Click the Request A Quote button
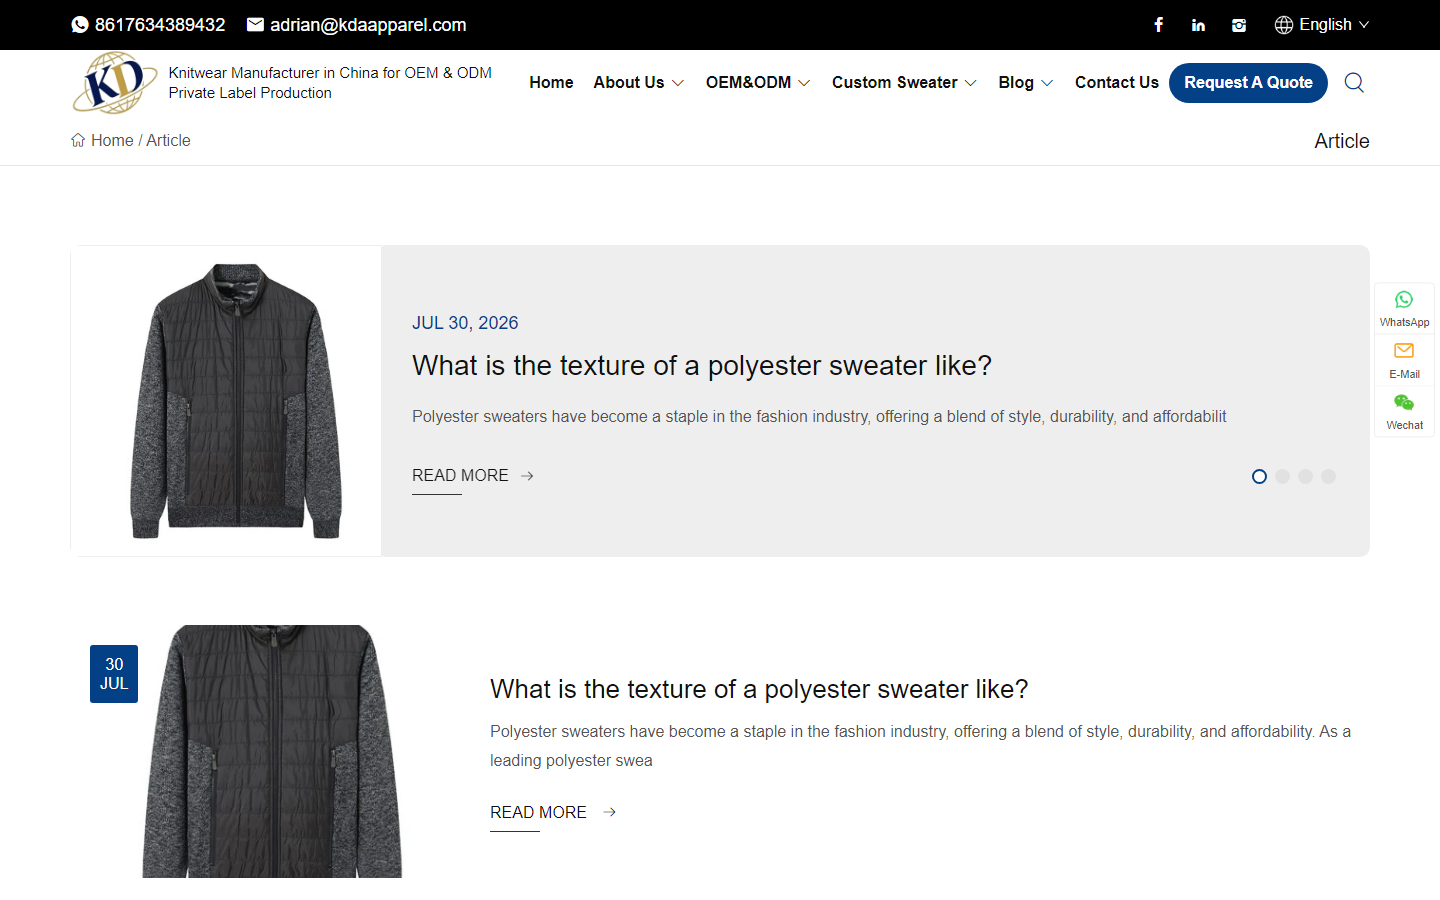The image size is (1440, 900). pyautogui.click(x=1248, y=82)
